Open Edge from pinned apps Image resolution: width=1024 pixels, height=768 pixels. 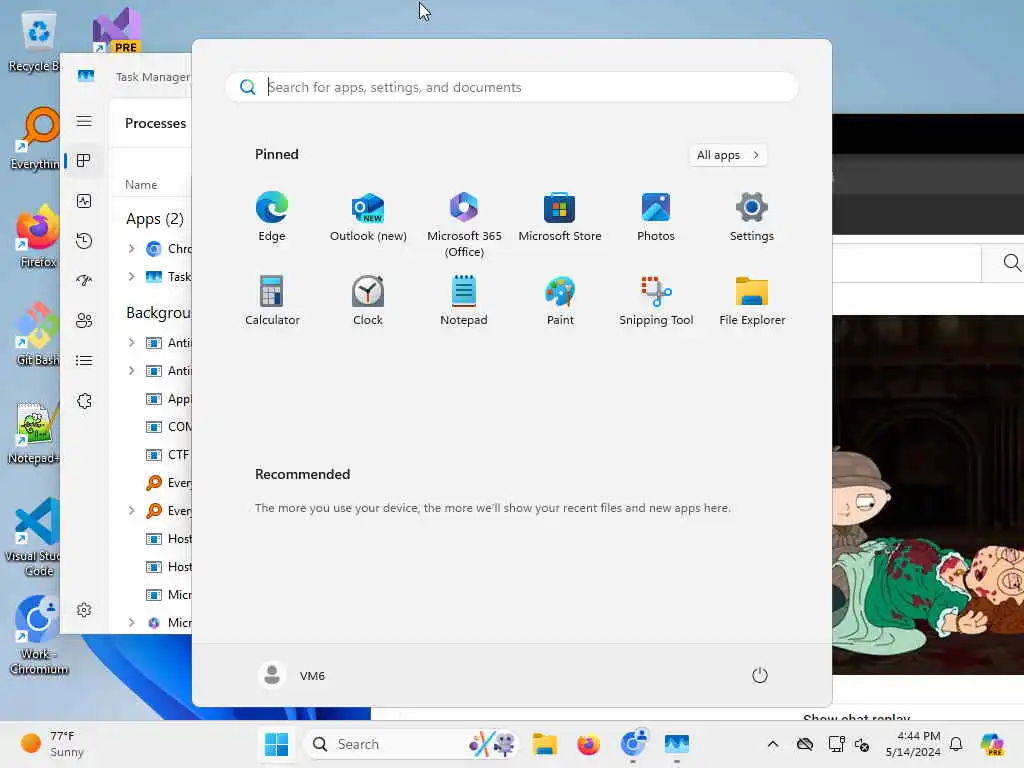coord(272,217)
